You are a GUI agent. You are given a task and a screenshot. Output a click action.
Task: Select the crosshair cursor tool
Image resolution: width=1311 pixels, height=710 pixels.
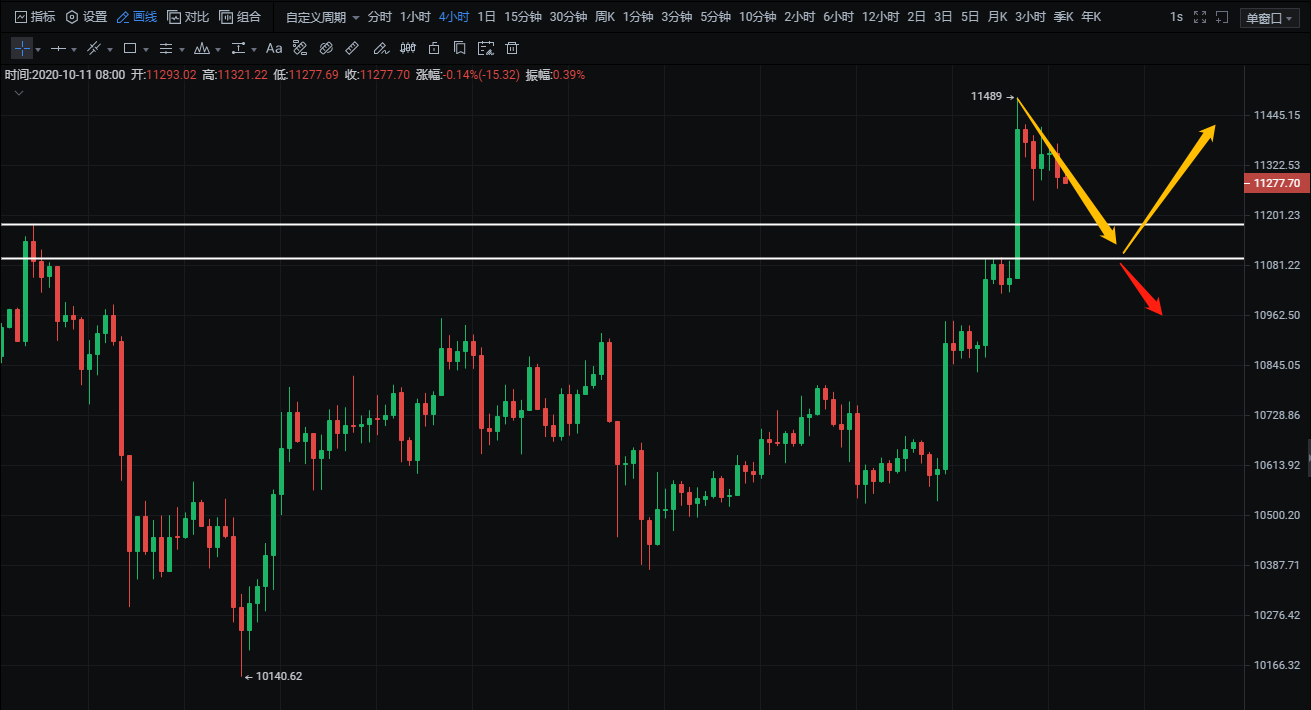pos(22,48)
